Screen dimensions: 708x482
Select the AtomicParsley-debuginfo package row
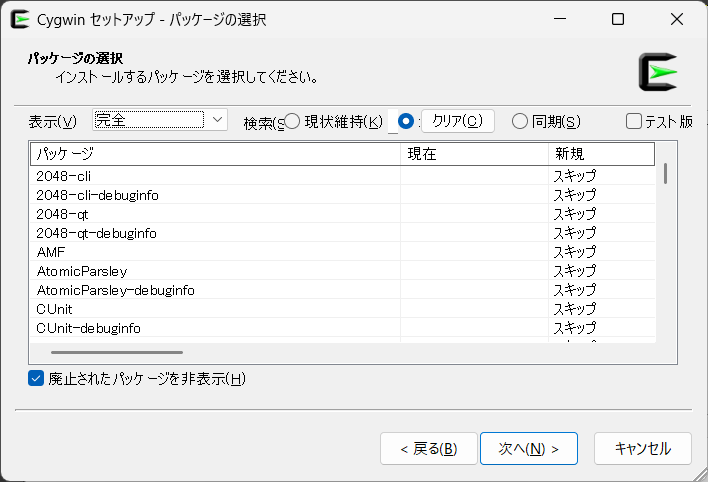pyautogui.click(x=343, y=290)
